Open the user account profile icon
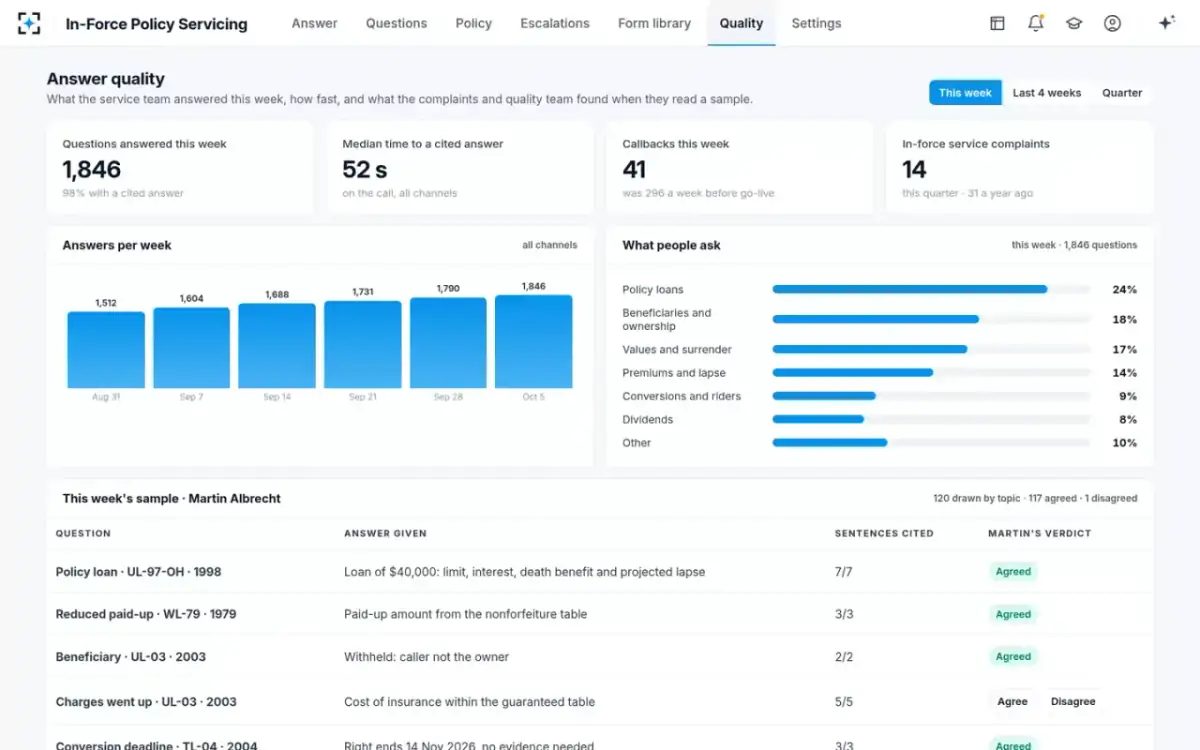The height and width of the screenshot is (750, 1200). (1112, 23)
